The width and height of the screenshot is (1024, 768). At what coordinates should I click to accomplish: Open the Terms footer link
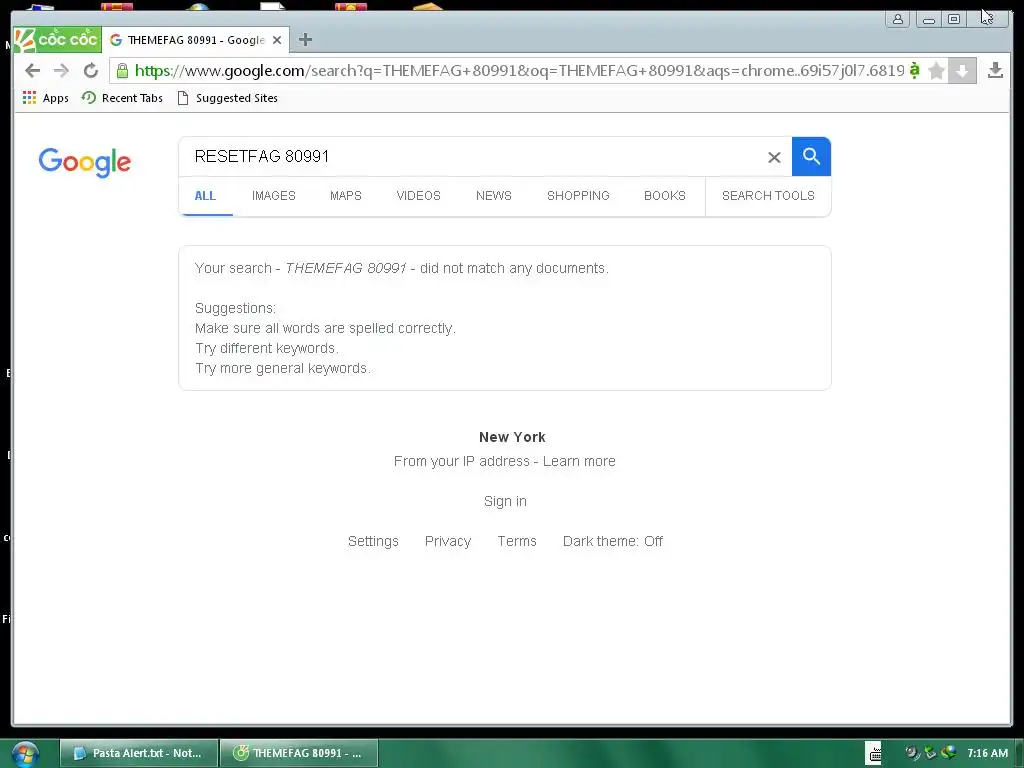[517, 541]
